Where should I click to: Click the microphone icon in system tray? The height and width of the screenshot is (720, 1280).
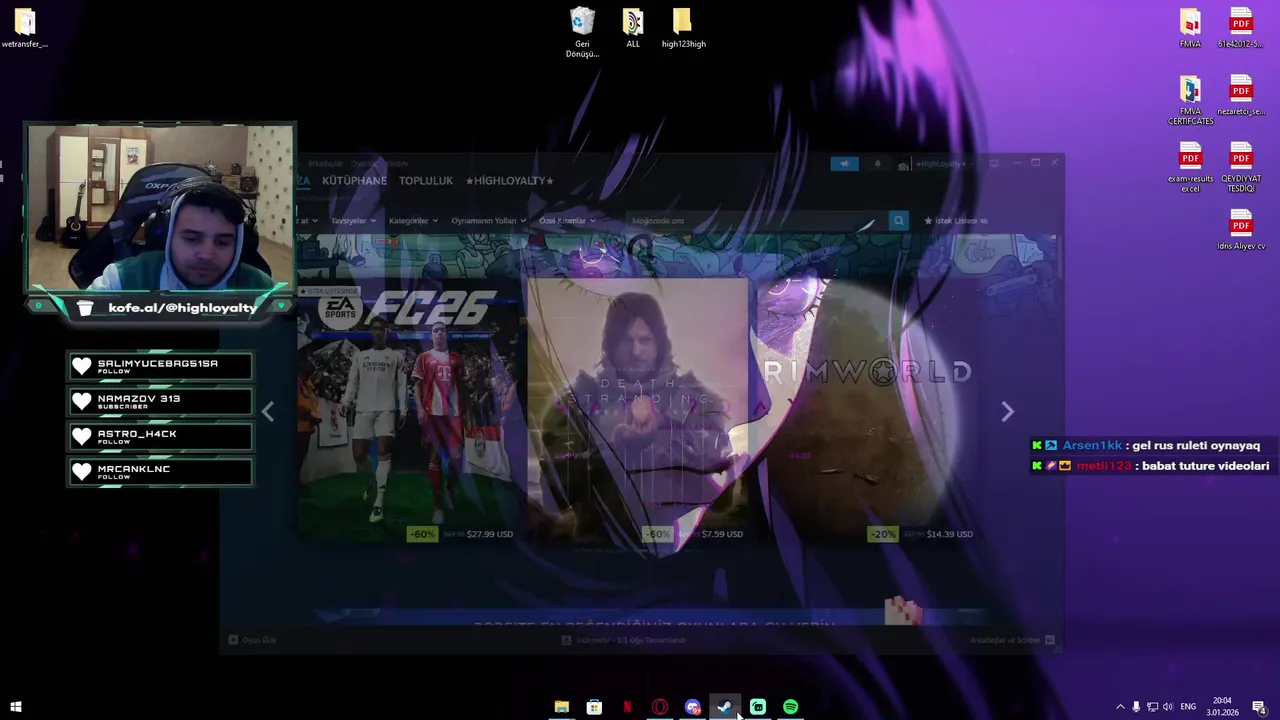1136,707
